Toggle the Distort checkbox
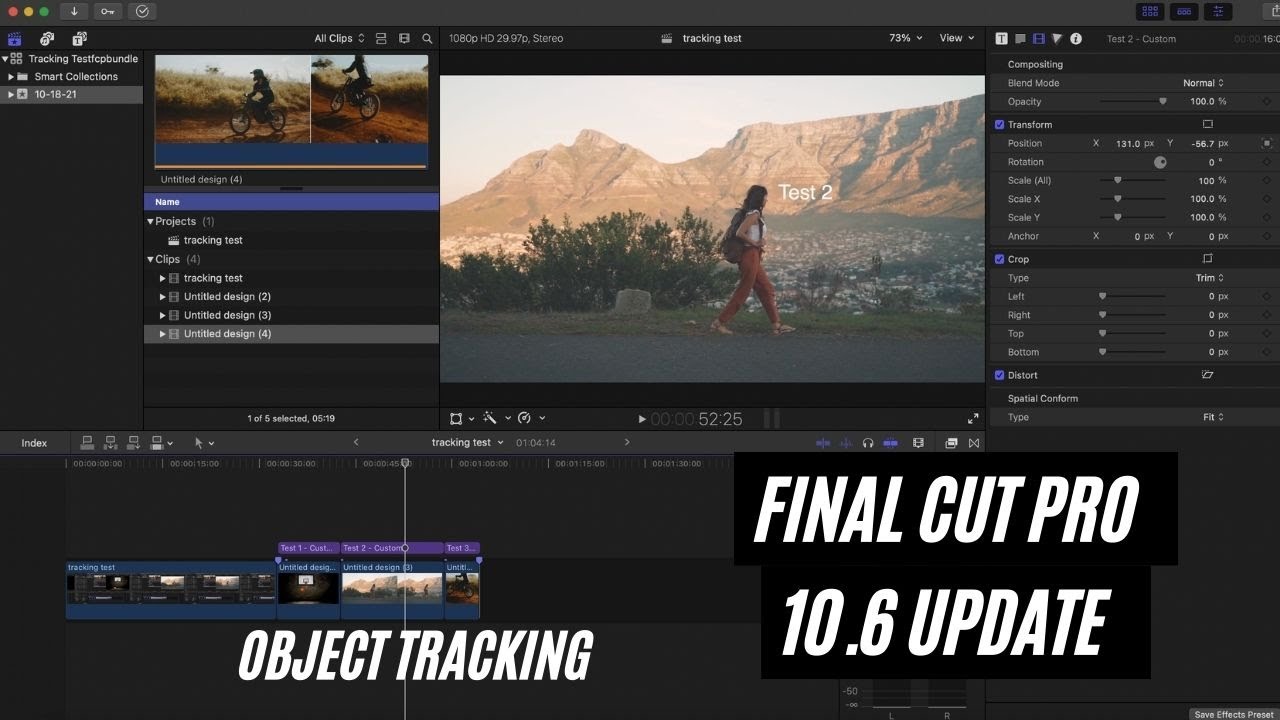The height and width of the screenshot is (720, 1280). coord(999,375)
